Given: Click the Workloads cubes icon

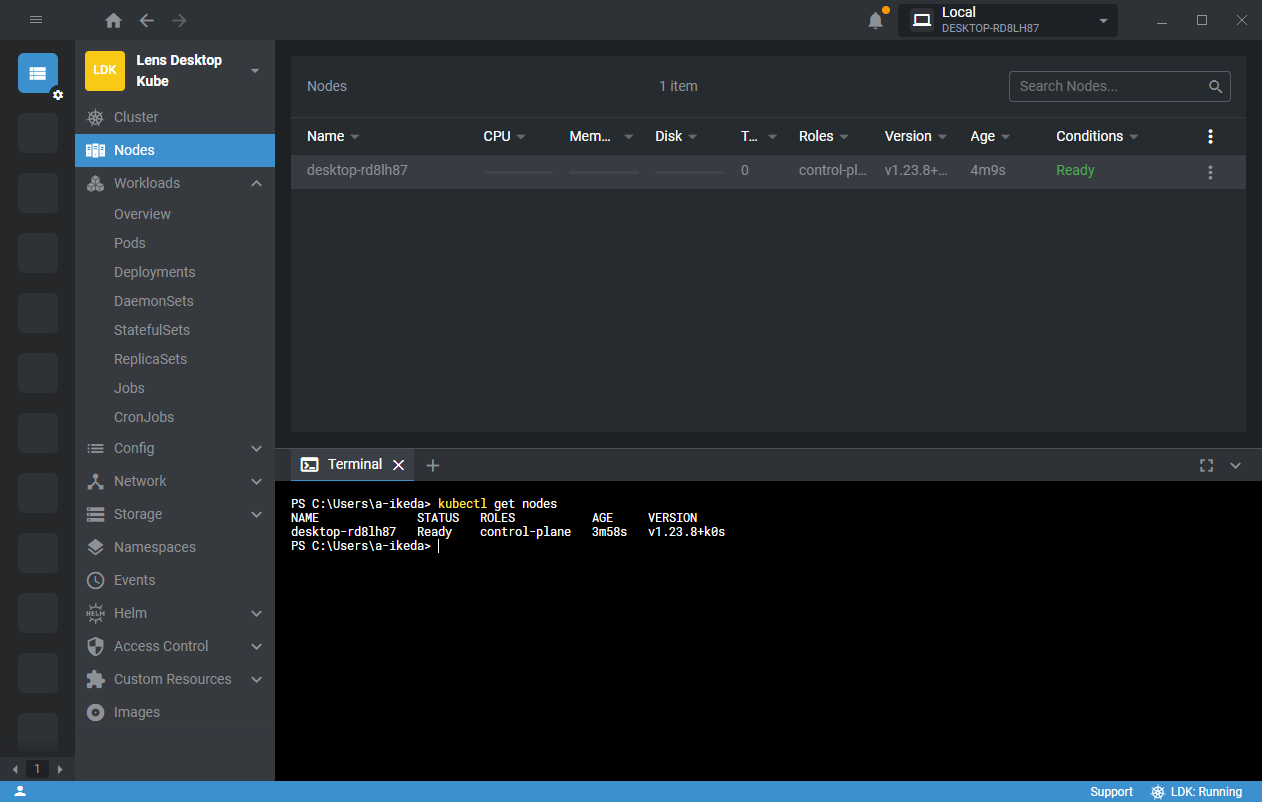Looking at the screenshot, I should [96, 183].
